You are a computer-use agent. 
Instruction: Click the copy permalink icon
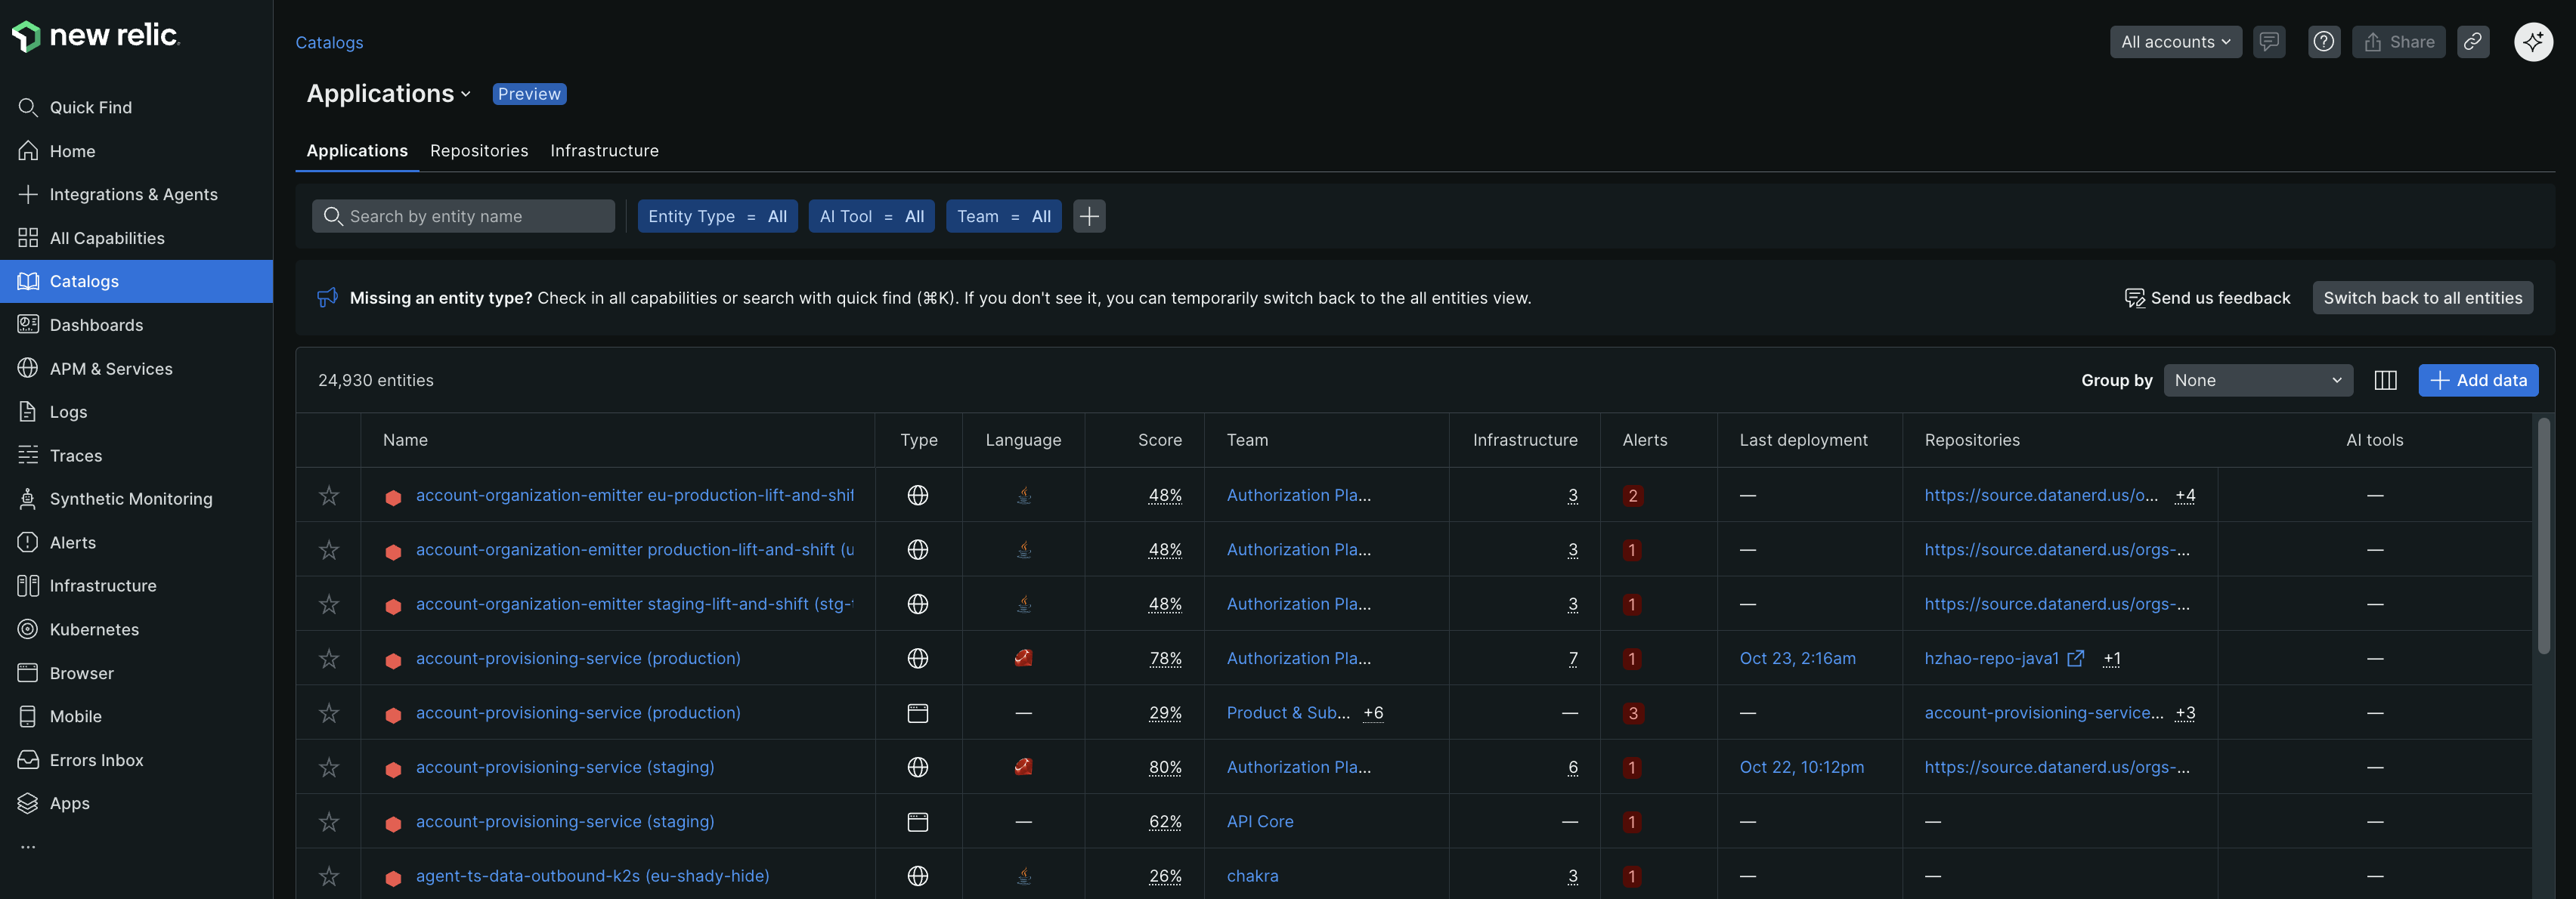point(2472,42)
